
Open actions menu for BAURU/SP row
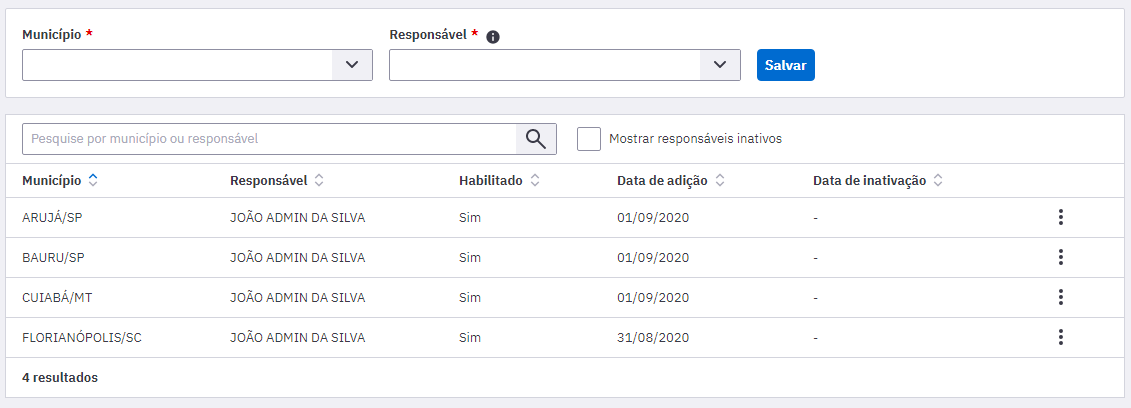[1060, 257]
